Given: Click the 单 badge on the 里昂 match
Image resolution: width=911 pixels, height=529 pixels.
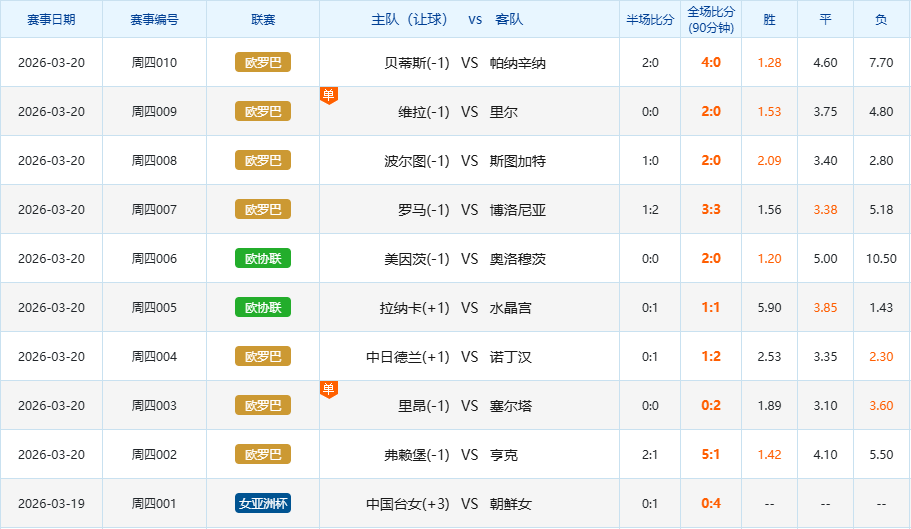Looking at the screenshot, I should coord(328,389).
